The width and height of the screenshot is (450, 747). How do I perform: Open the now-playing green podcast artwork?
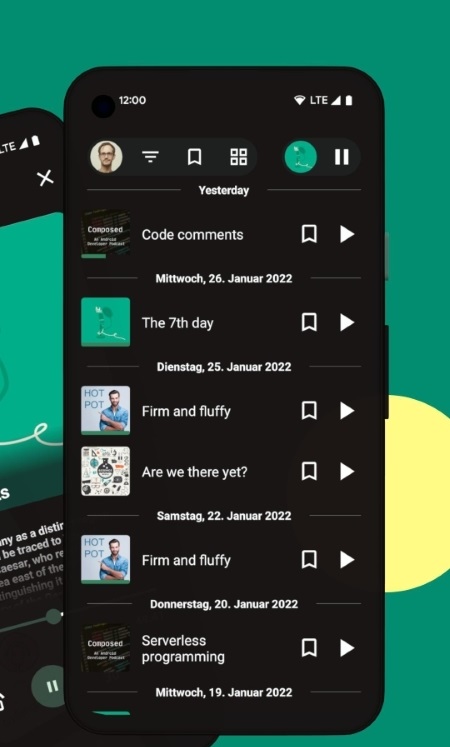(x=300, y=157)
